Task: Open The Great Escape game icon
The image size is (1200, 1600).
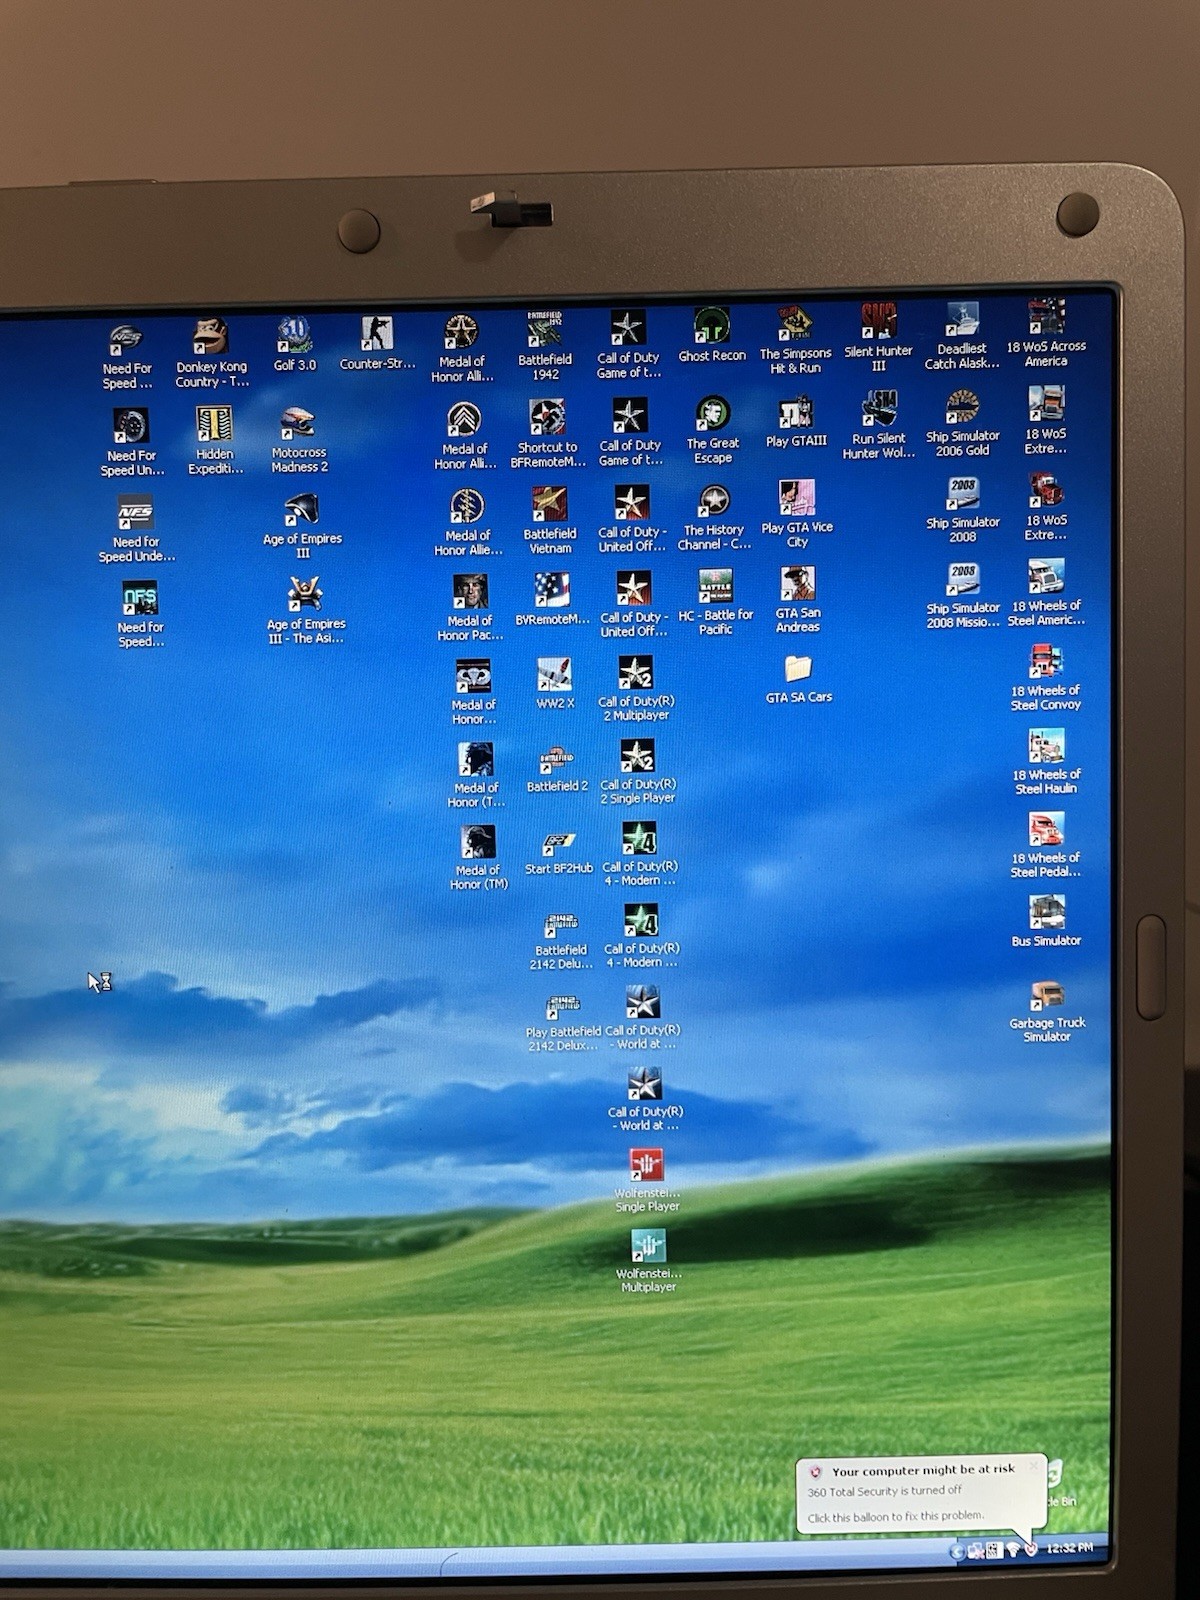Action: tap(713, 430)
